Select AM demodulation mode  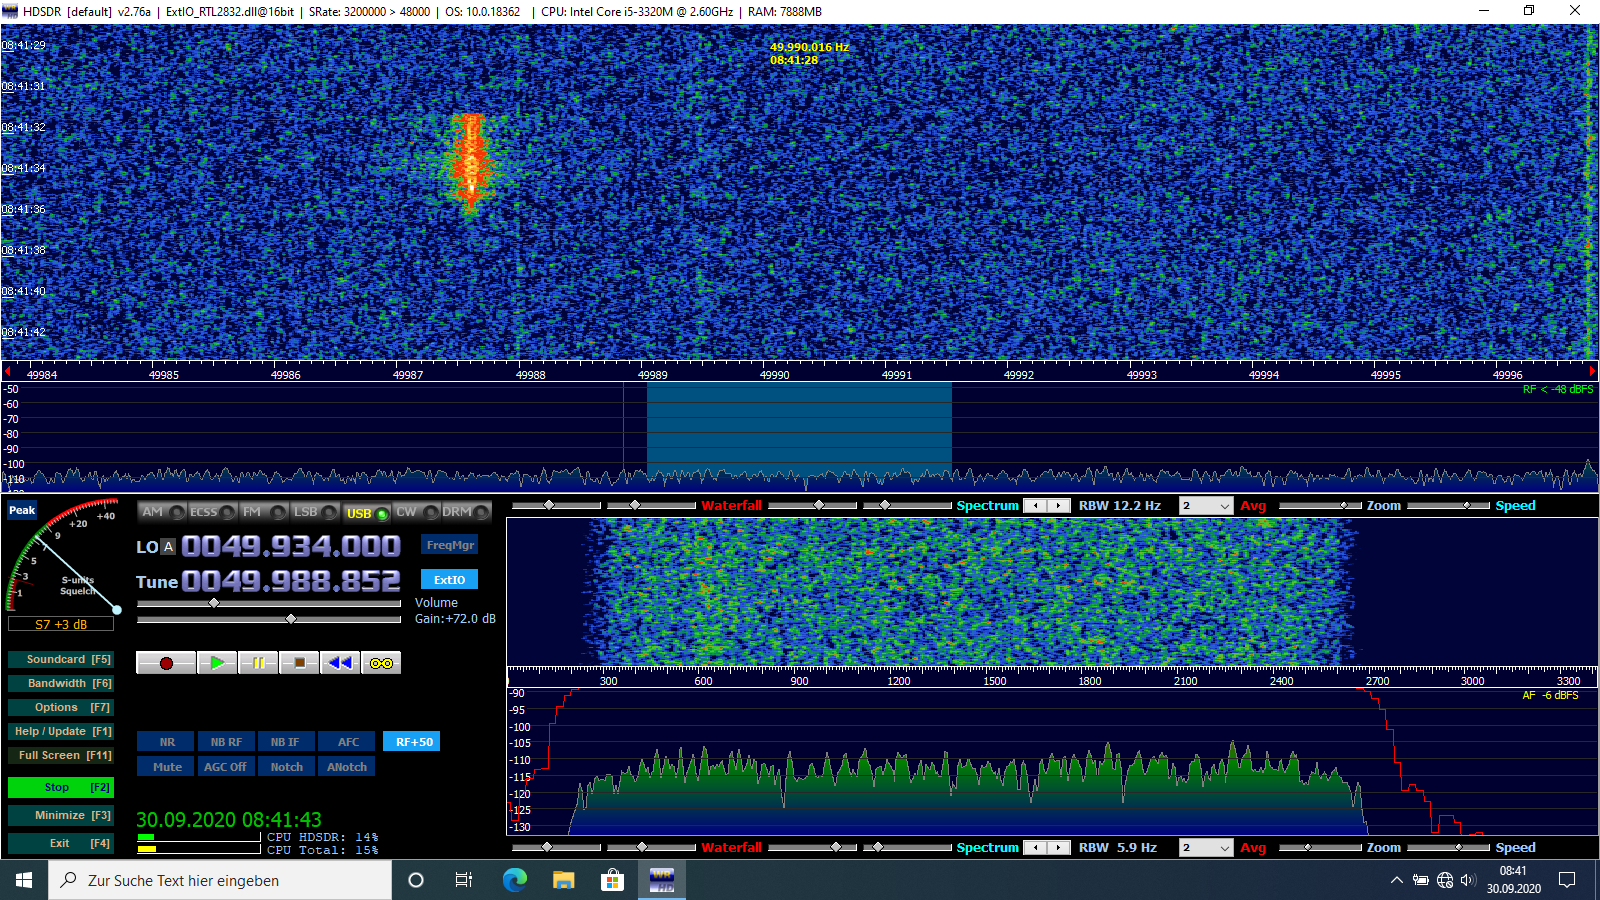162,512
